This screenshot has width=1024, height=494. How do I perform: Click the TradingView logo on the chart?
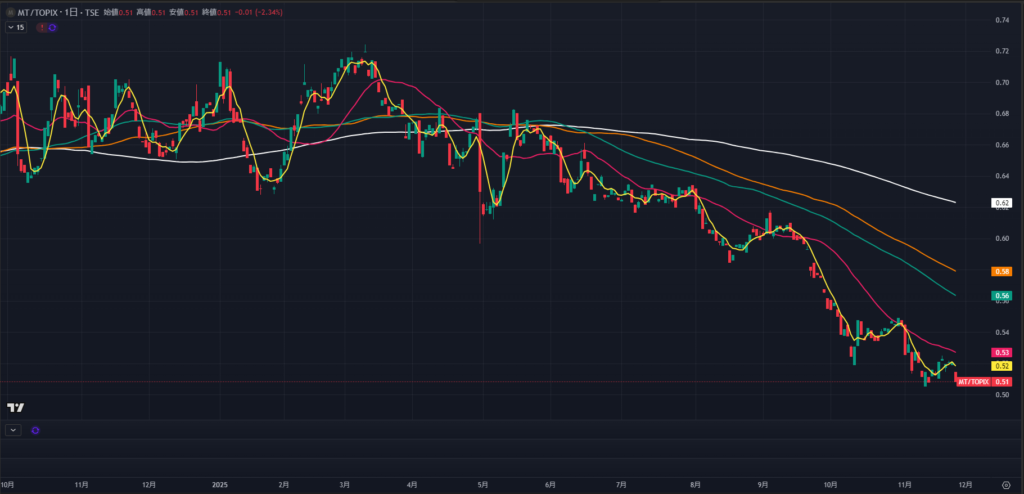tap(15, 407)
